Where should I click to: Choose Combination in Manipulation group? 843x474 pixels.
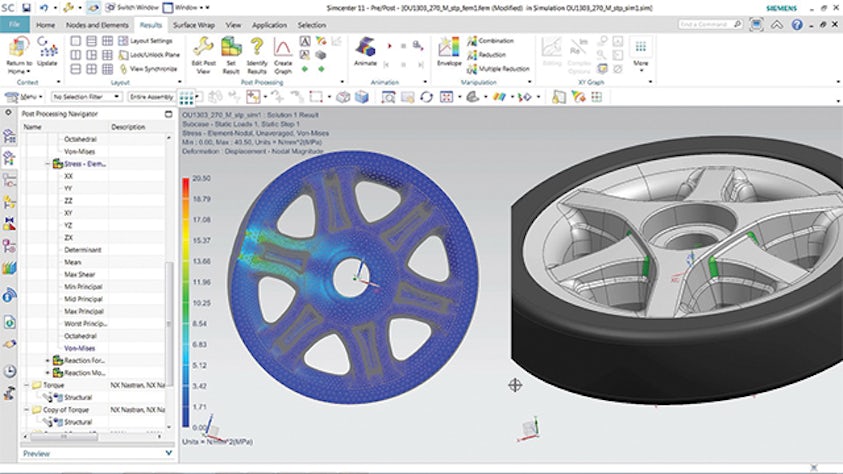click(490, 41)
